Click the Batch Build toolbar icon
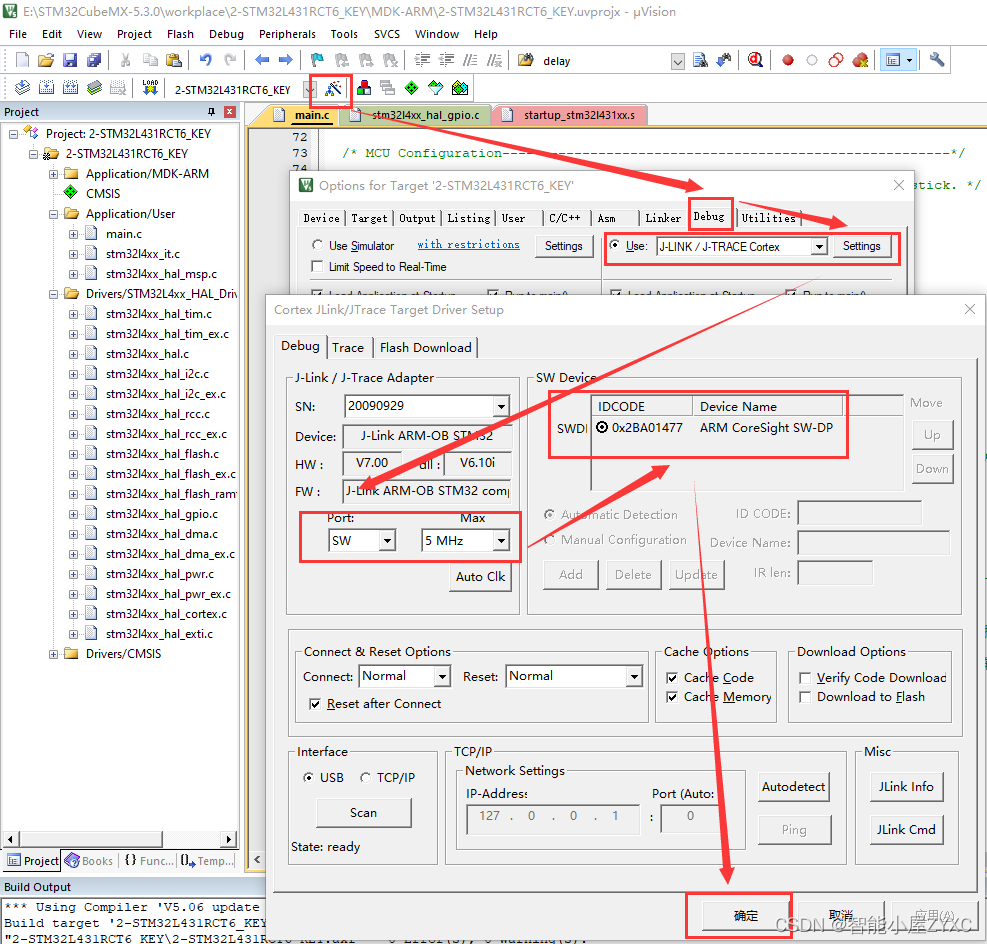Screen dimensions: 987x944 click(x=94, y=88)
